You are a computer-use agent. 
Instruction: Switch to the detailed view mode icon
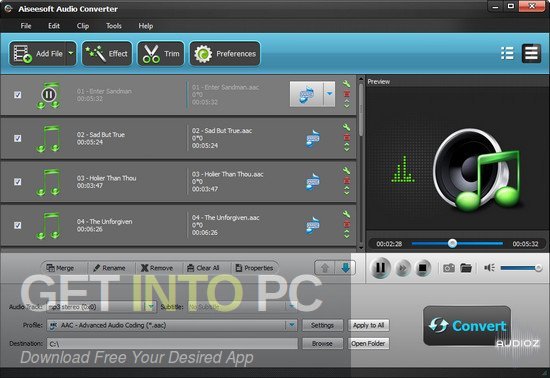pyautogui.click(x=531, y=54)
